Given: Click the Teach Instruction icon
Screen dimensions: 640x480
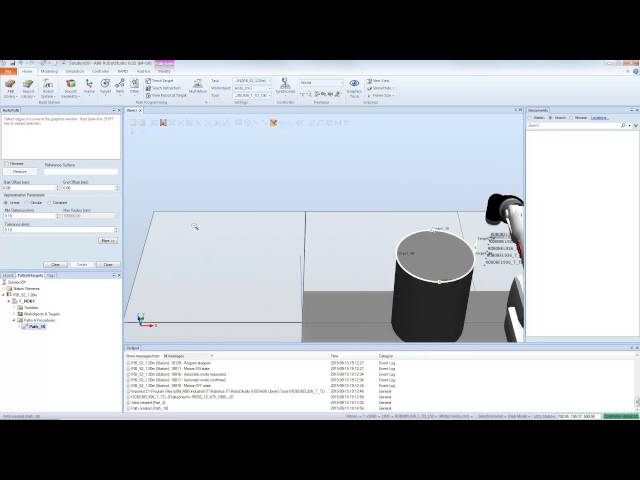Looking at the screenshot, I should (x=148, y=88).
